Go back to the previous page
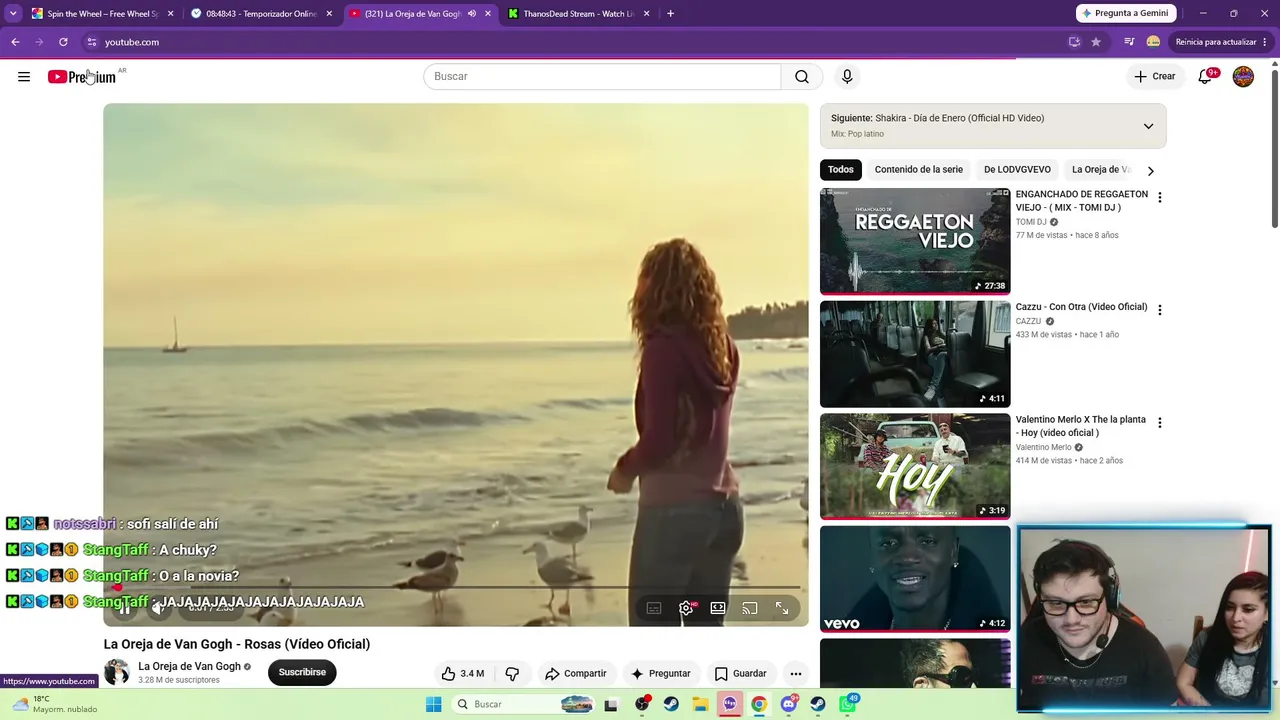This screenshot has width=1280, height=720. tap(15, 42)
